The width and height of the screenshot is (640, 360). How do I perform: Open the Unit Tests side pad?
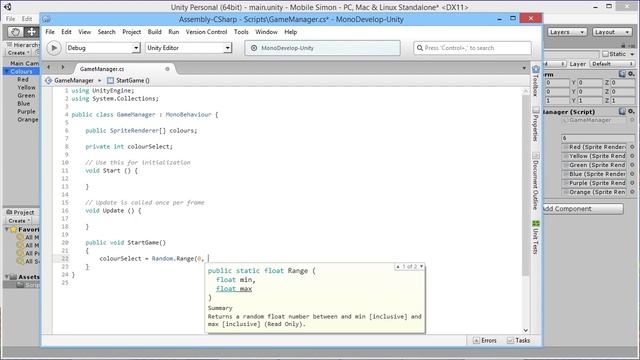[x=536, y=237]
